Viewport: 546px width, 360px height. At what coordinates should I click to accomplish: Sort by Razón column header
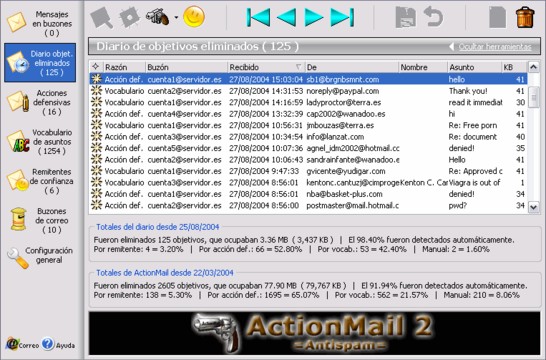pyautogui.click(x=124, y=67)
